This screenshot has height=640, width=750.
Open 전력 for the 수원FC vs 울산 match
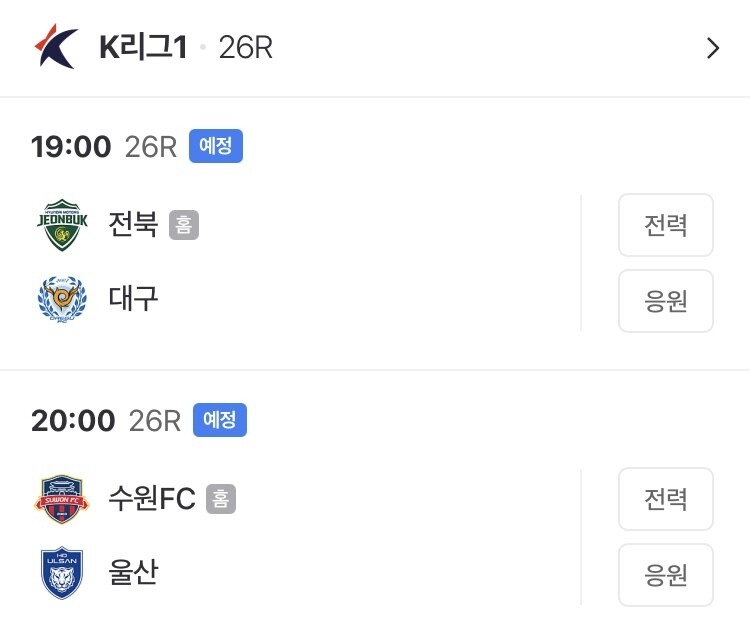click(665, 499)
